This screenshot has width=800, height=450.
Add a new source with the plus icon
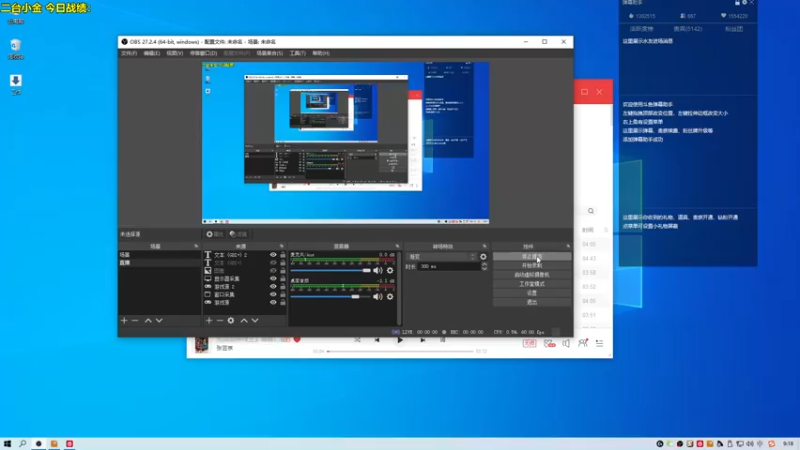pyautogui.click(x=209, y=320)
